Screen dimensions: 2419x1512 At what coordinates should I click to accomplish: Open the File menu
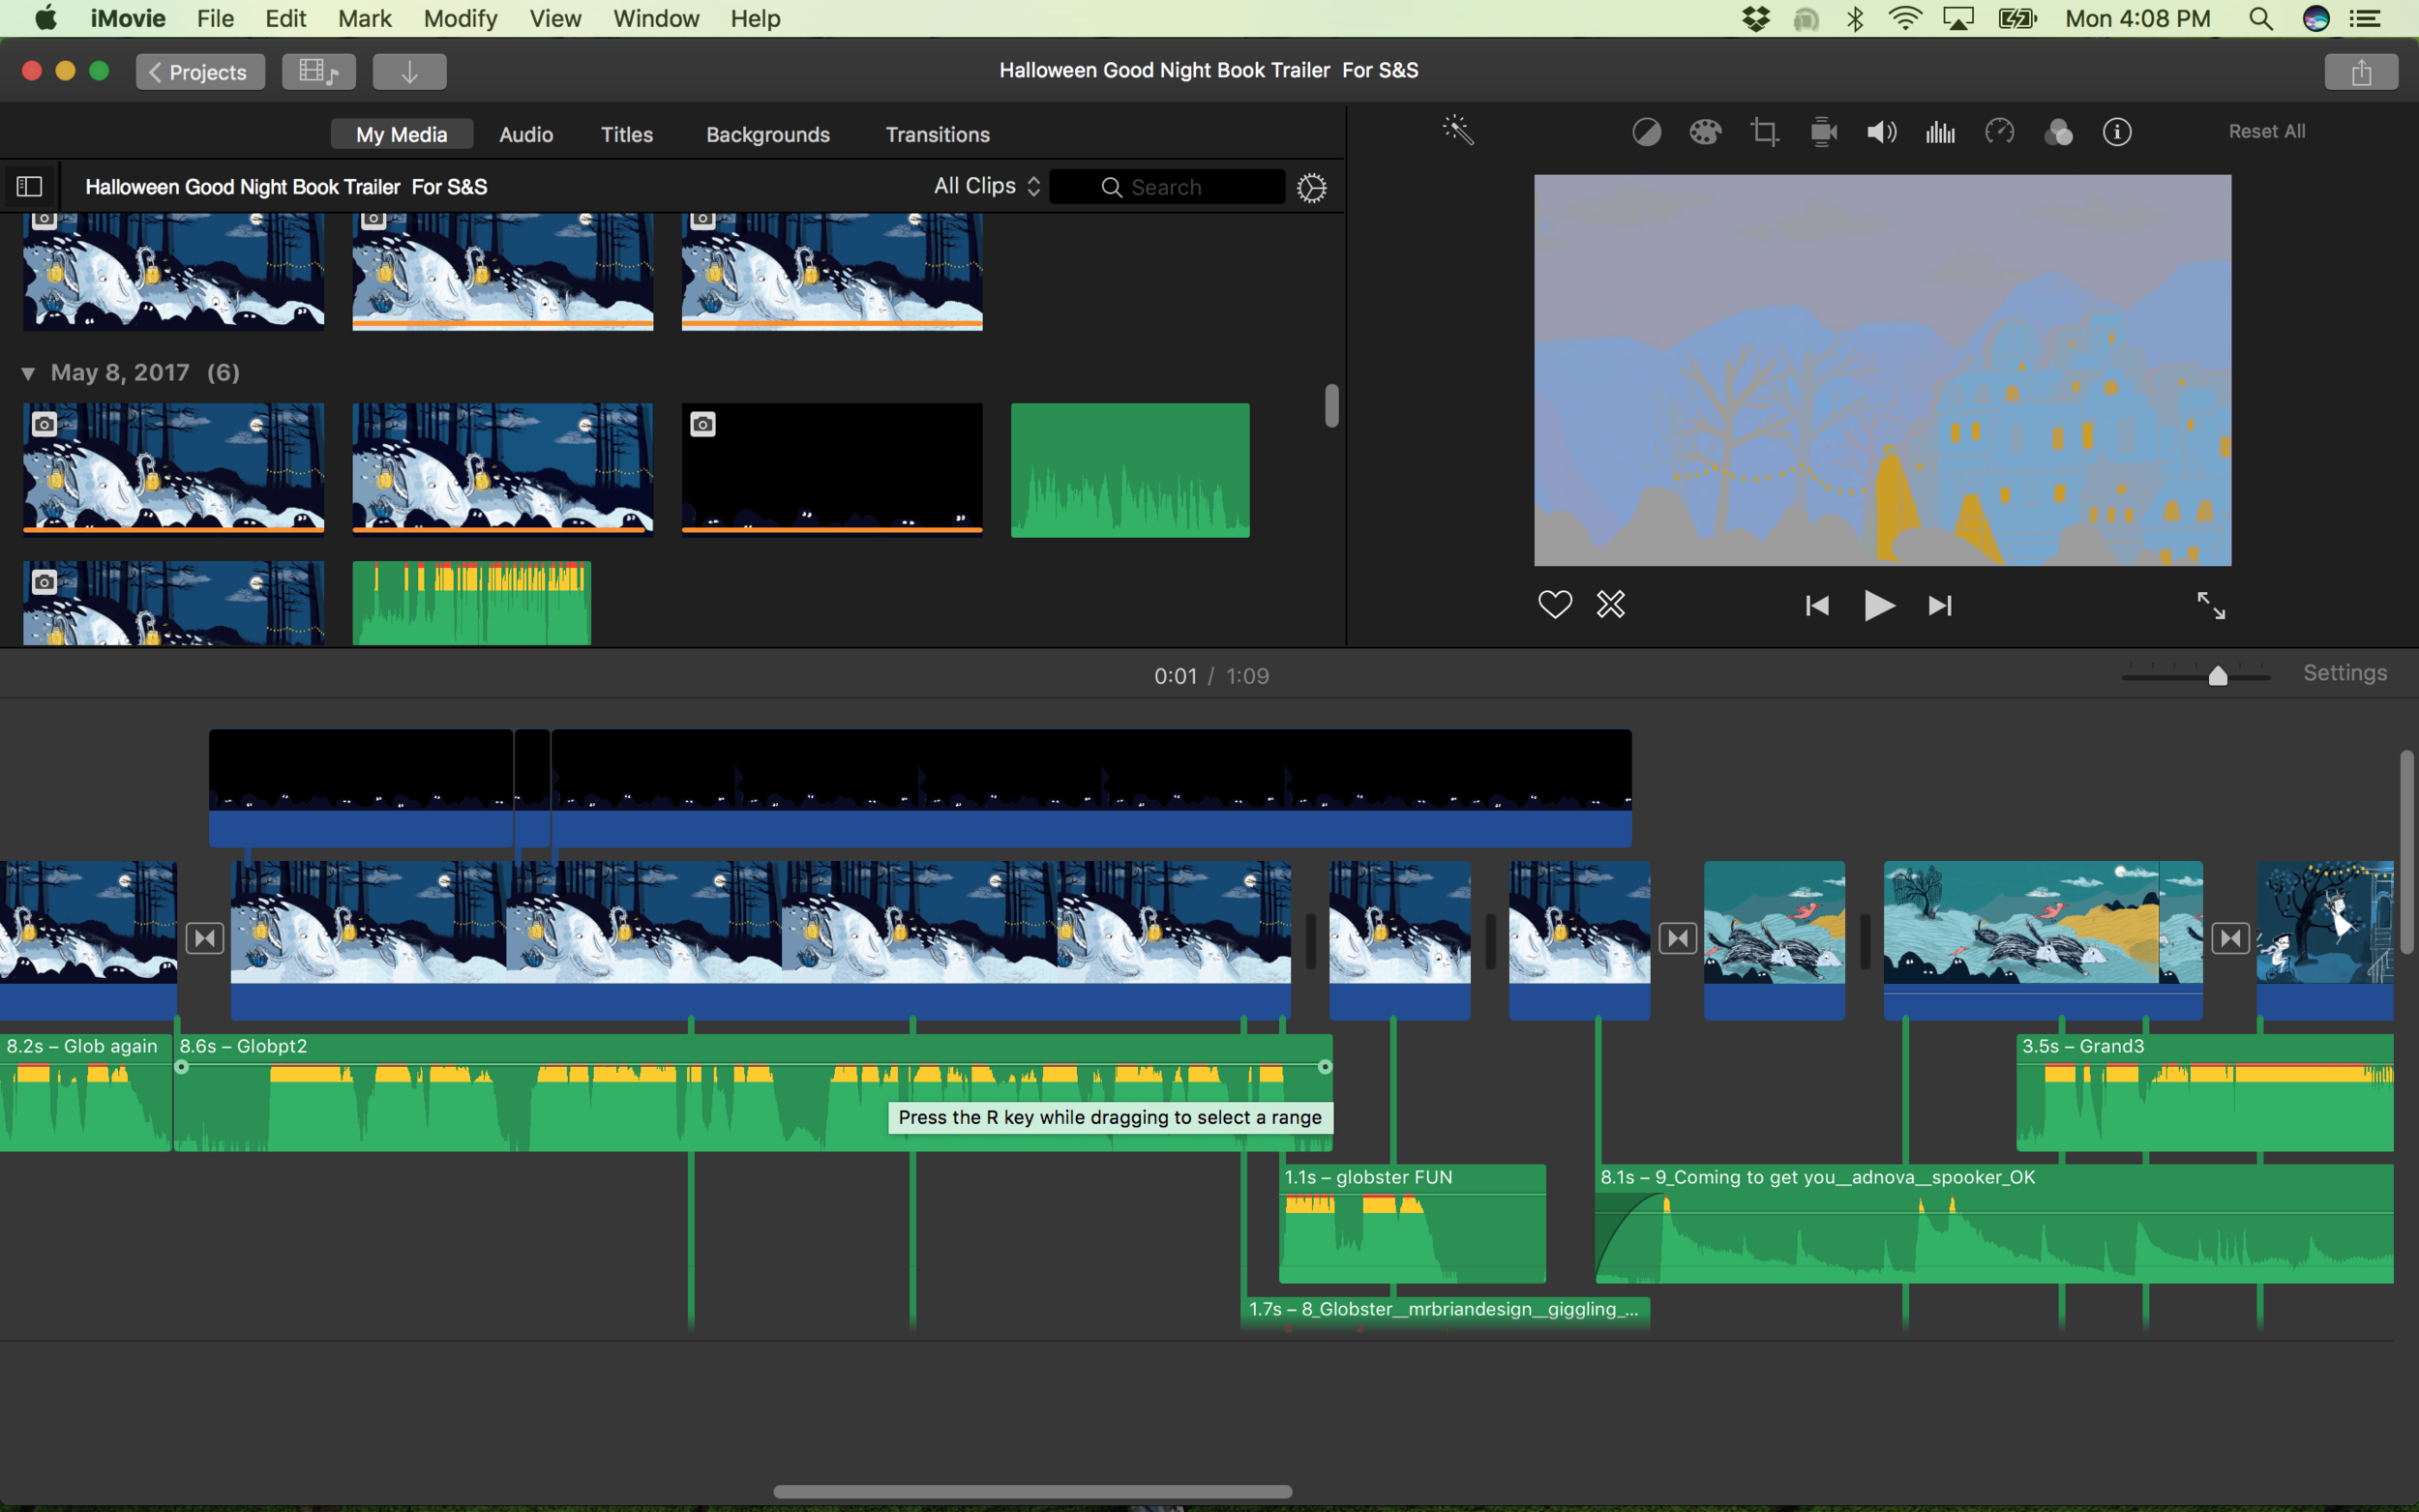[215, 19]
